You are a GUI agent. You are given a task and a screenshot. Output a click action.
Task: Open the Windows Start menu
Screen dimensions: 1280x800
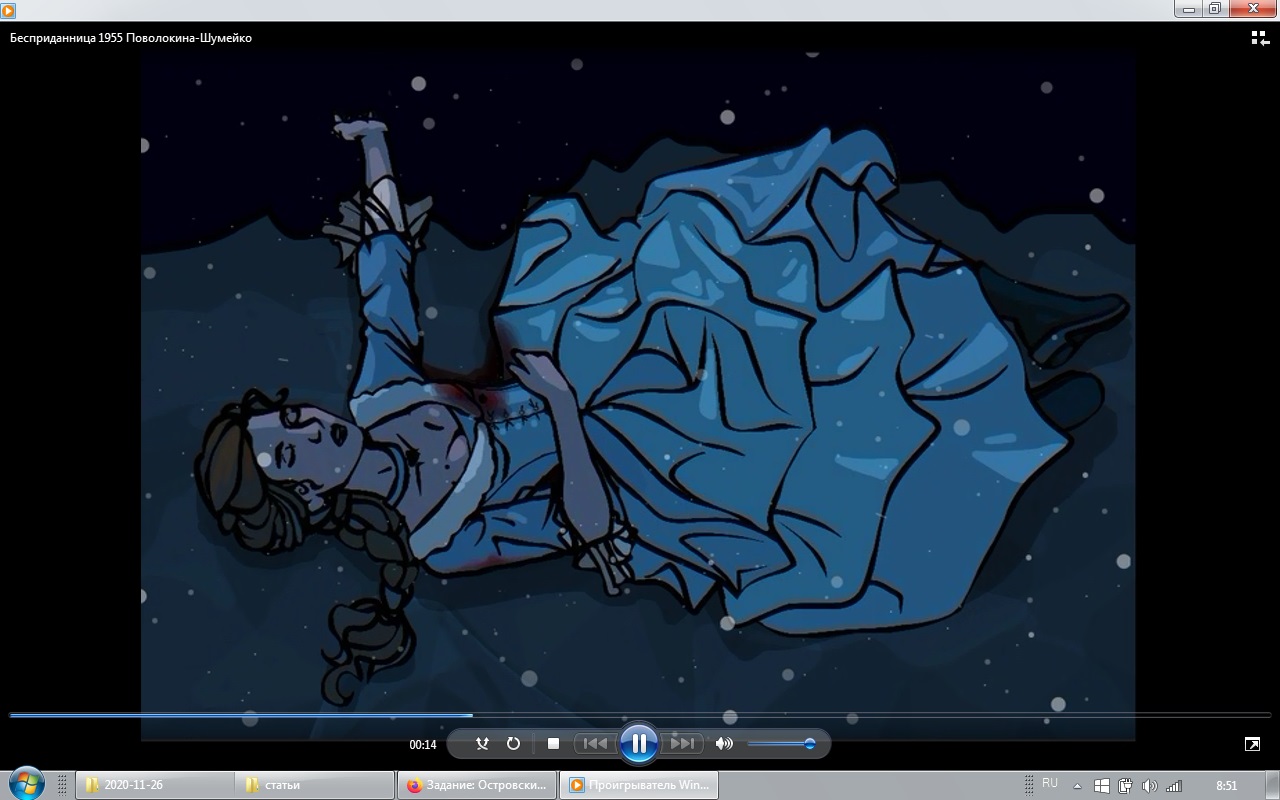pyautogui.click(x=26, y=784)
